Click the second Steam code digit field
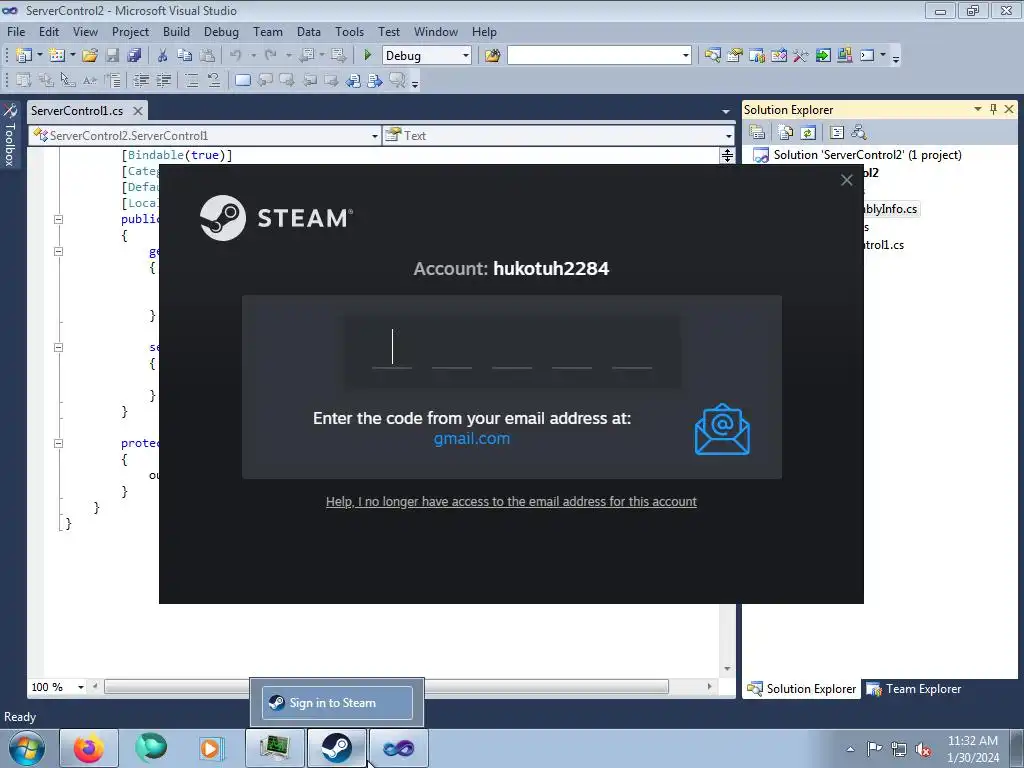1024x768 pixels. pyautogui.click(x=452, y=349)
